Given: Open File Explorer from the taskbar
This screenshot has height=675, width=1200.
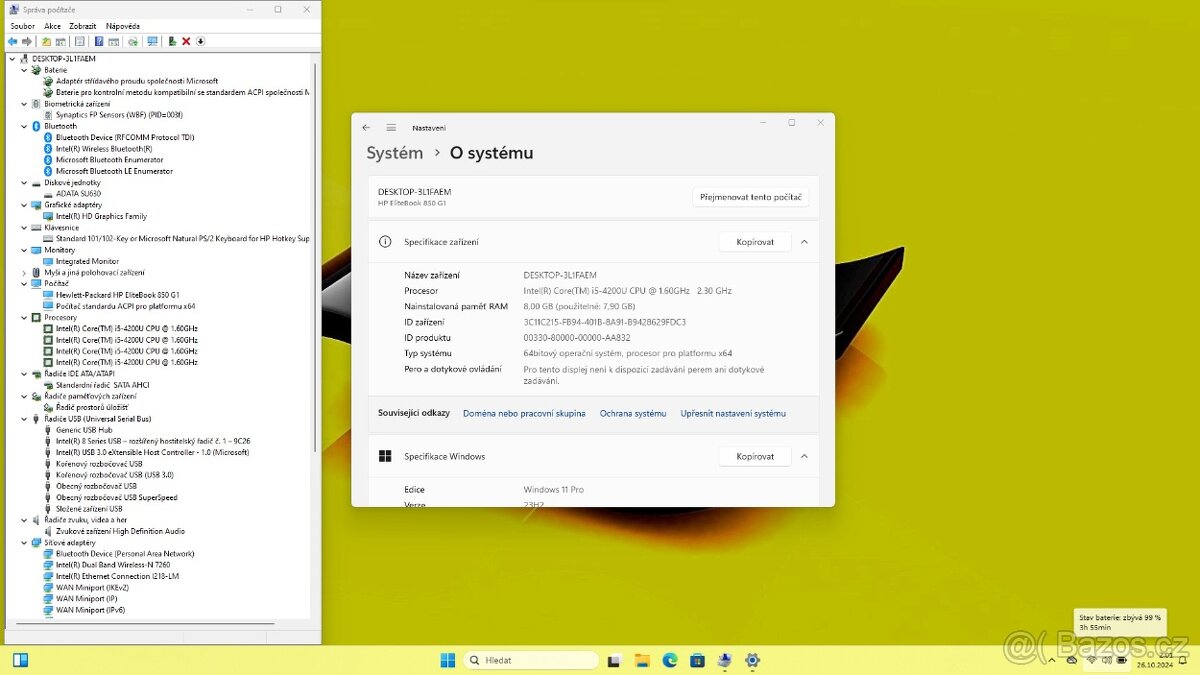Looking at the screenshot, I should 642,660.
